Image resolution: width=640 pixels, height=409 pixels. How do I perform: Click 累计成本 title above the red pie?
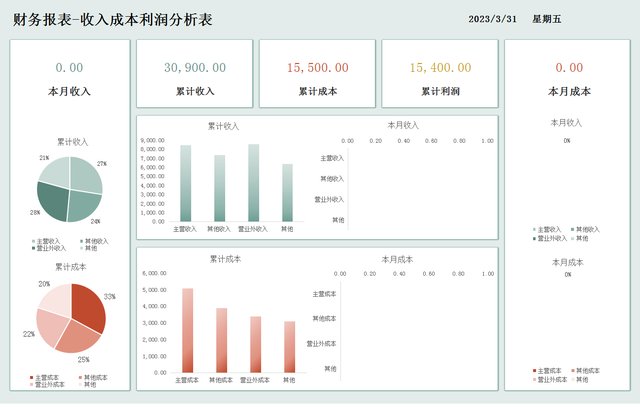[x=71, y=267]
